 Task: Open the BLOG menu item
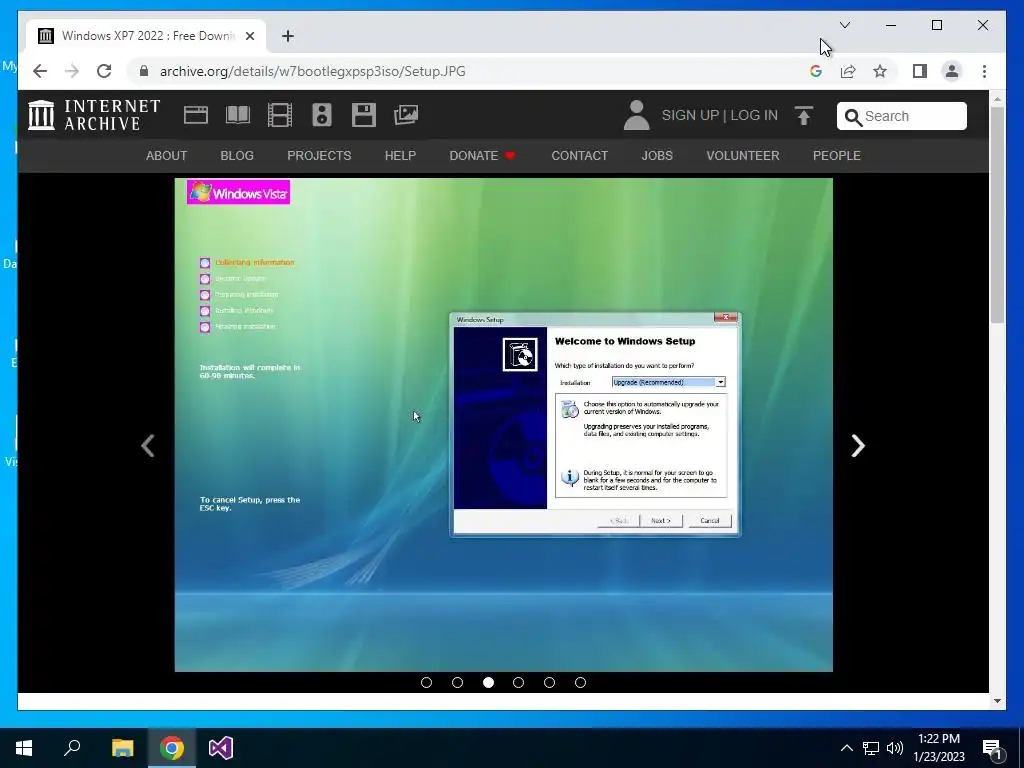click(237, 155)
